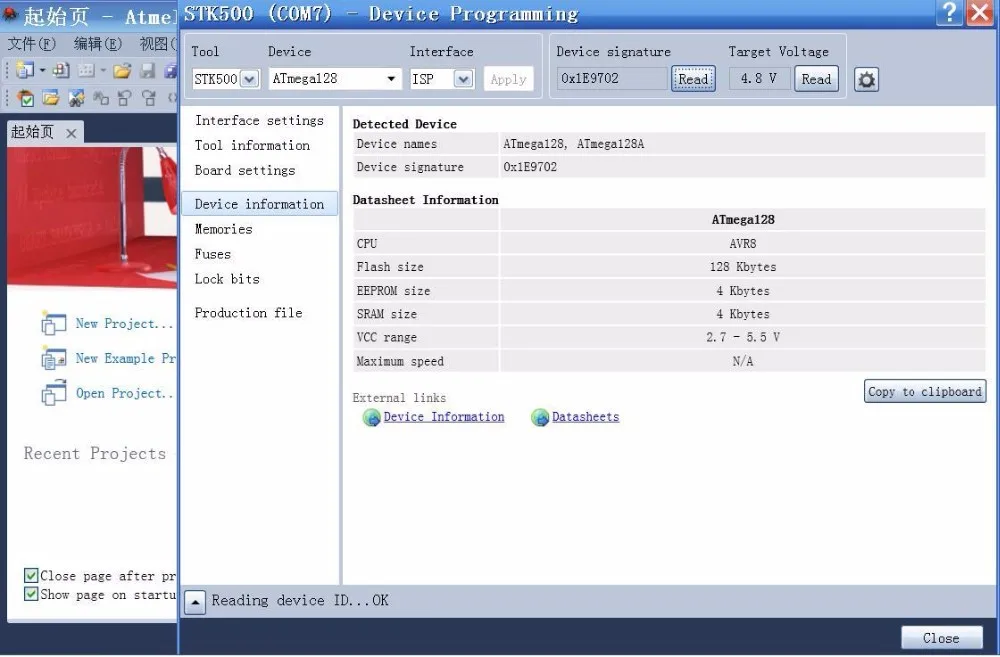Click the red start page banner image

point(92,217)
